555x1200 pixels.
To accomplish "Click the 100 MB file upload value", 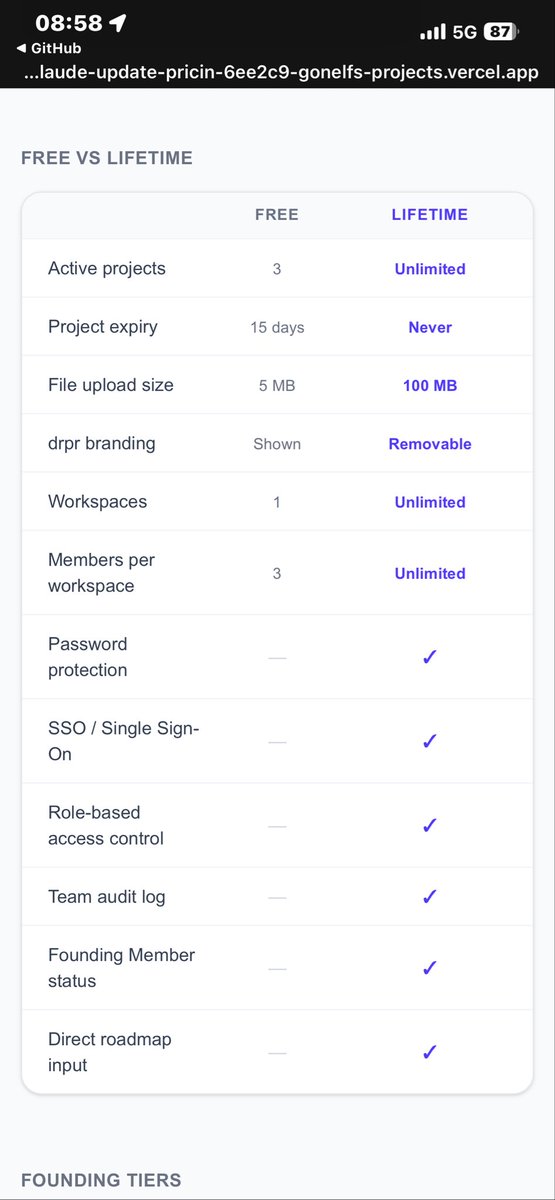I will [430, 385].
